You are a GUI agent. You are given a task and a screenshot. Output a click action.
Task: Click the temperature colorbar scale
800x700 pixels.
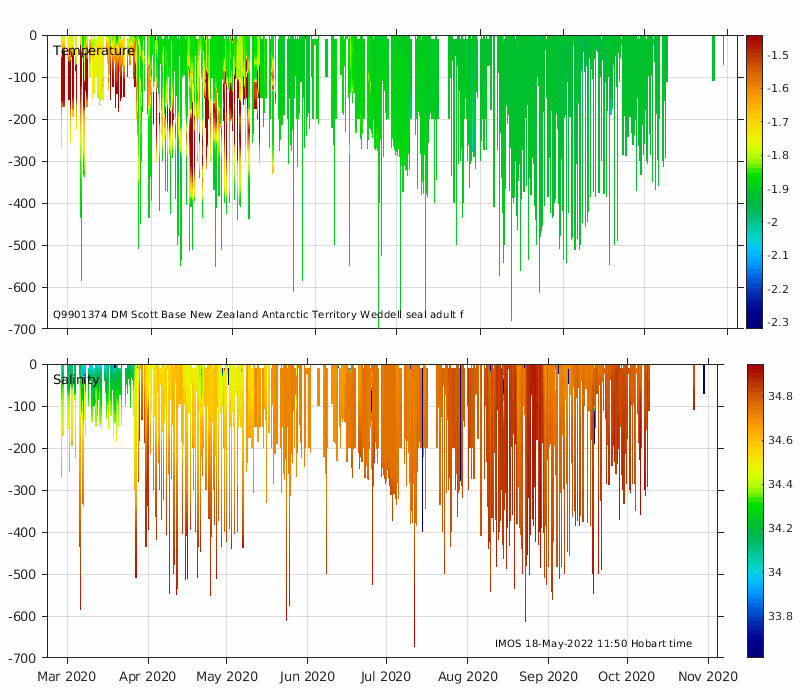pyautogui.click(x=754, y=182)
